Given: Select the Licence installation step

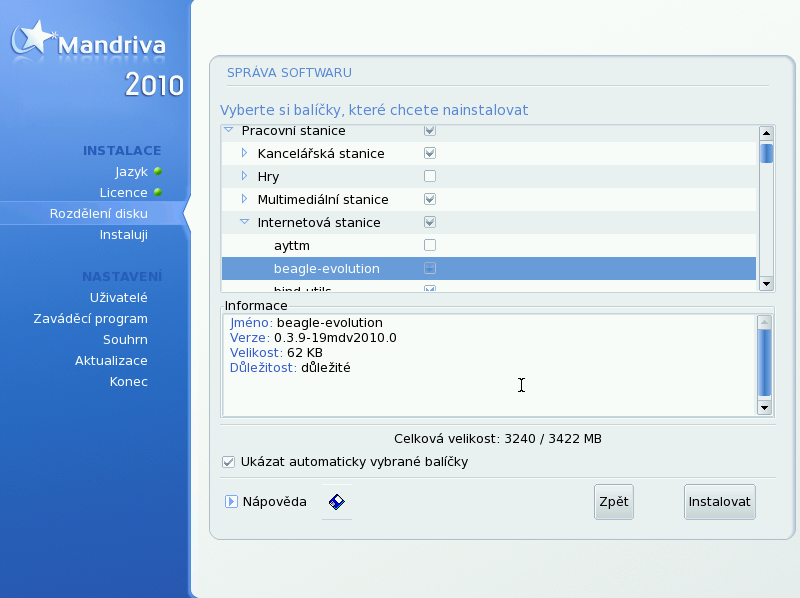Looking at the screenshot, I should tap(123, 193).
